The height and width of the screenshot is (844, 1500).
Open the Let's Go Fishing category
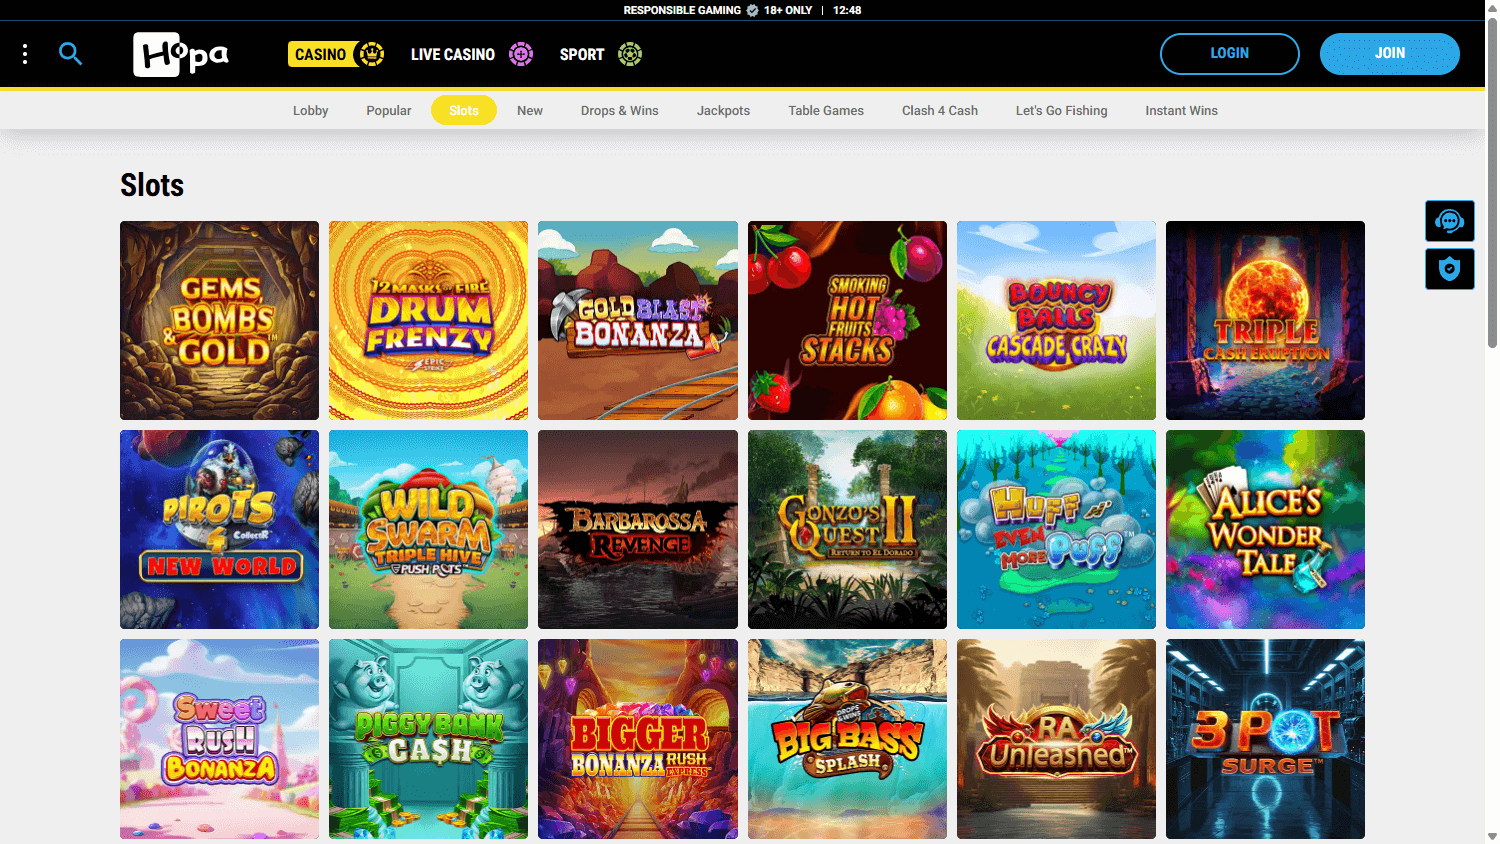click(x=1061, y=110)
